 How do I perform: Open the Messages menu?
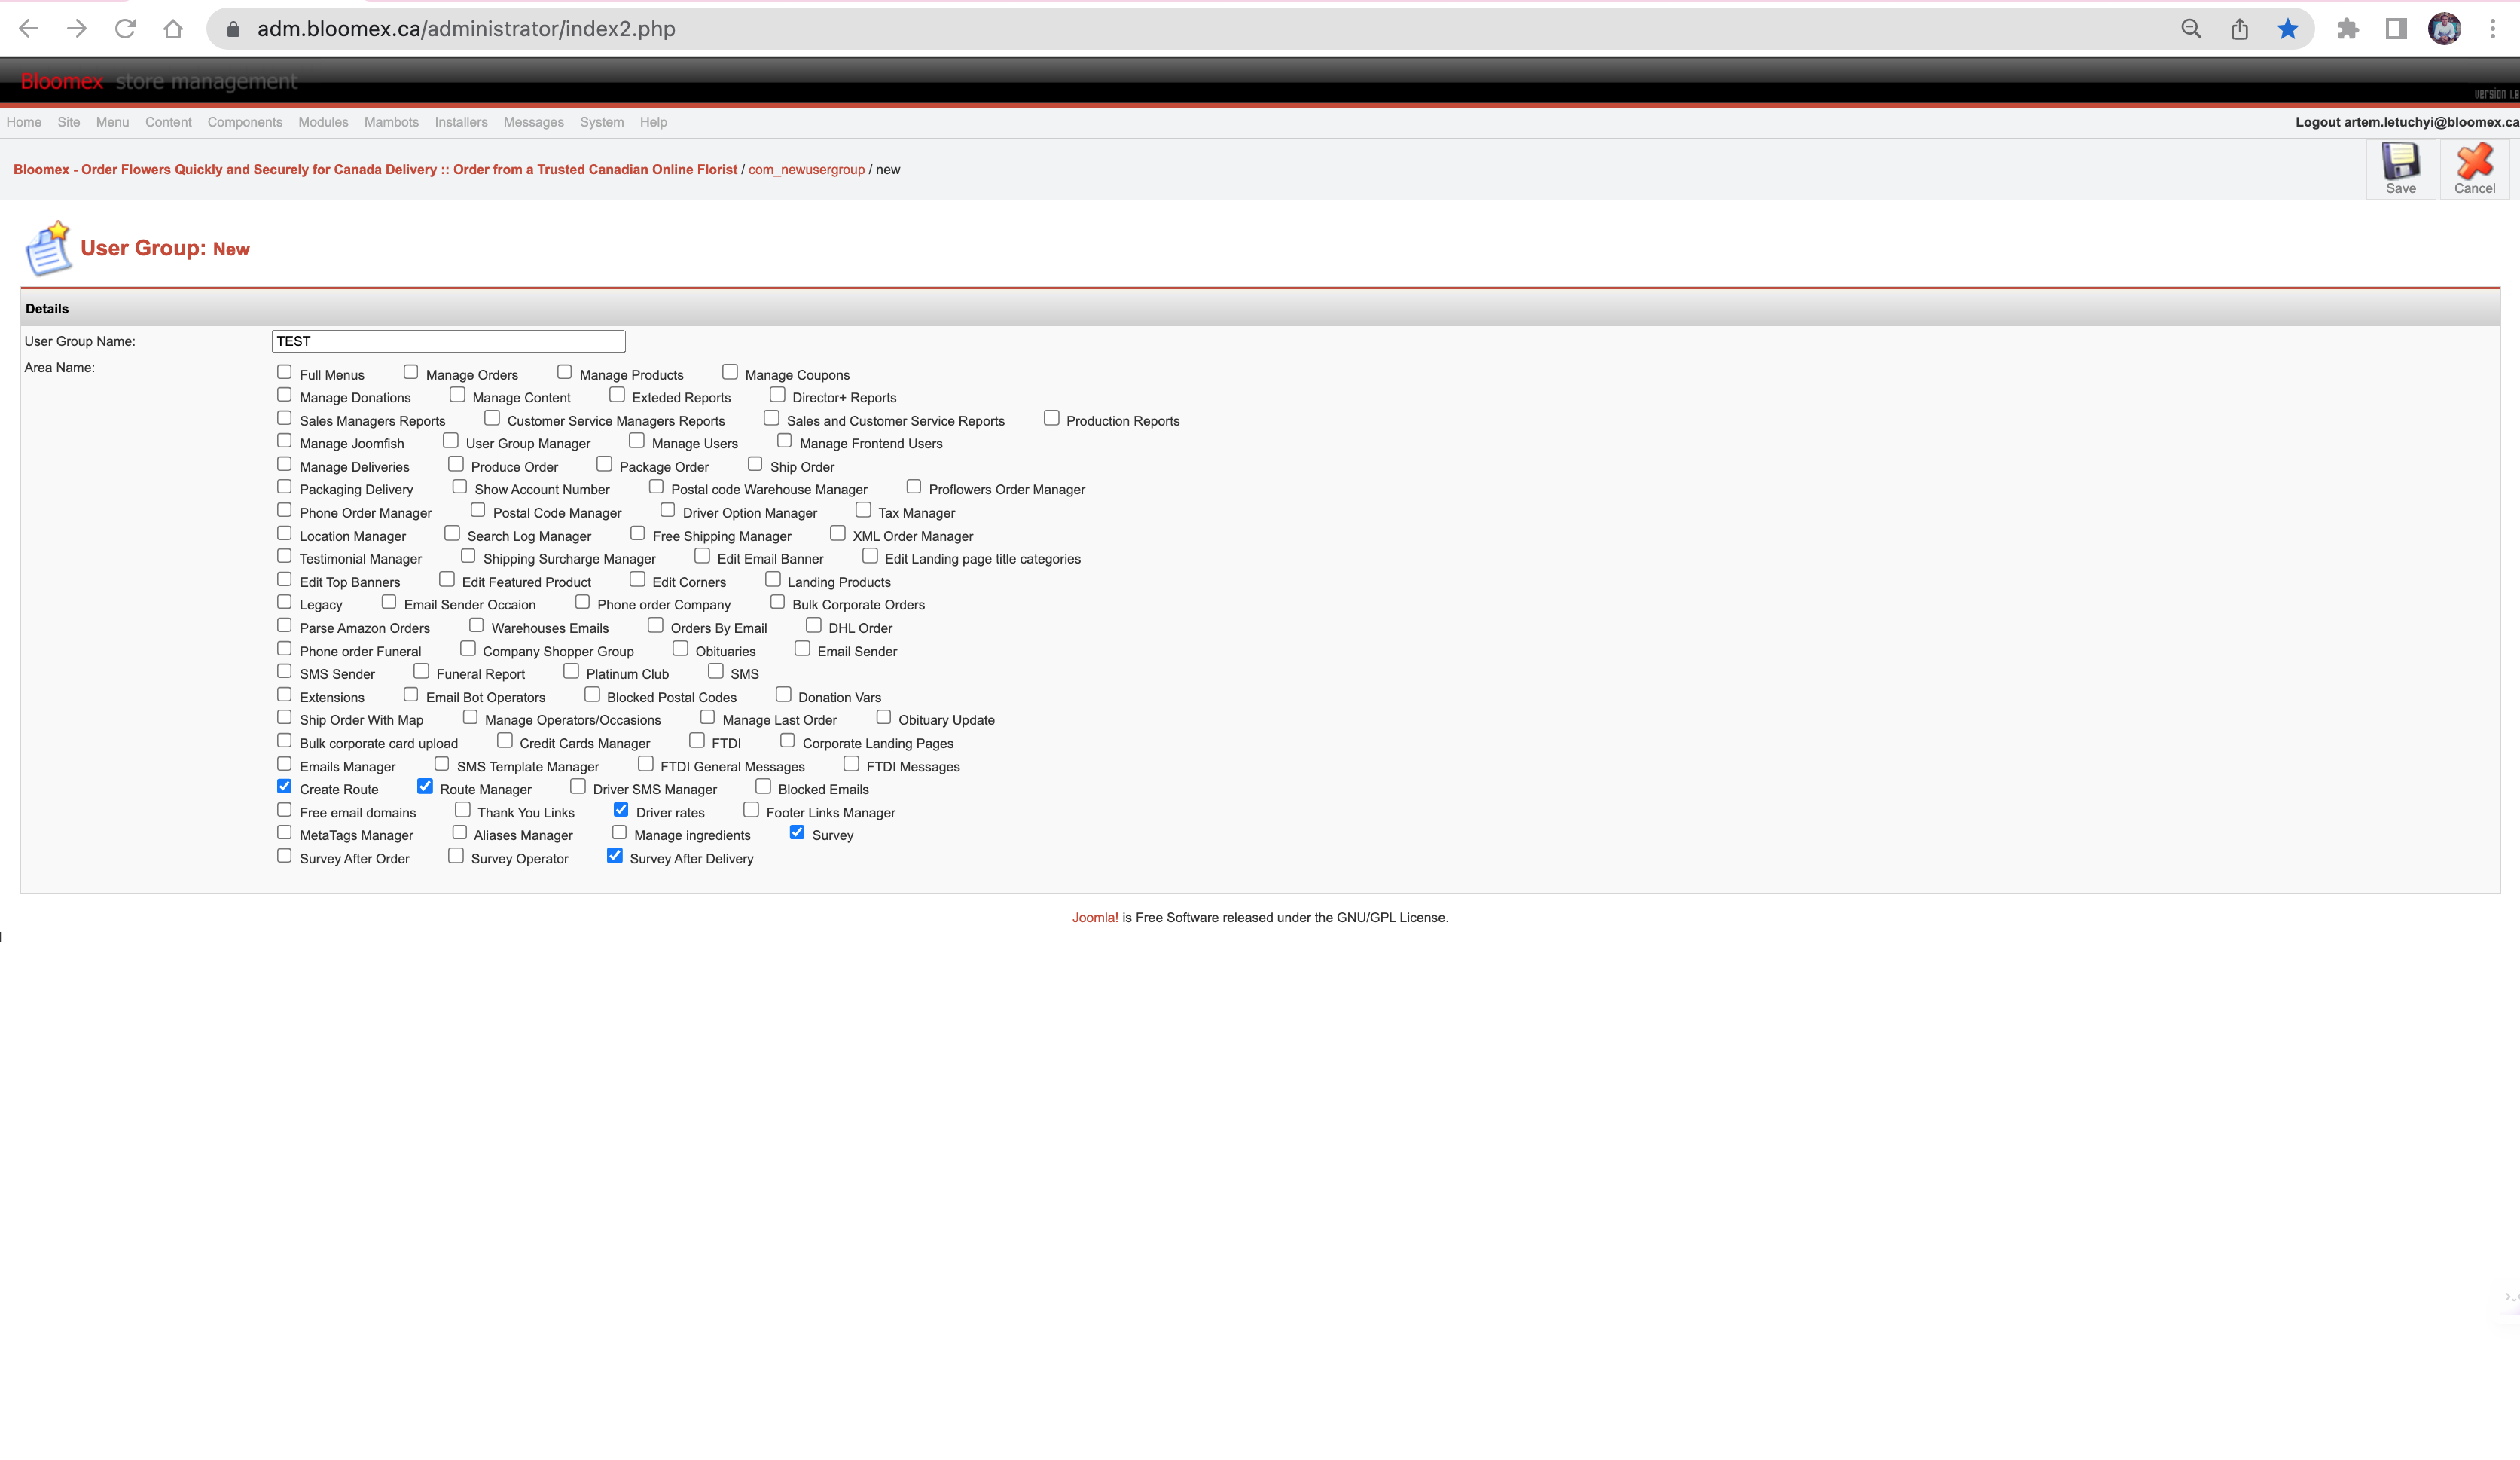point(533,122)
